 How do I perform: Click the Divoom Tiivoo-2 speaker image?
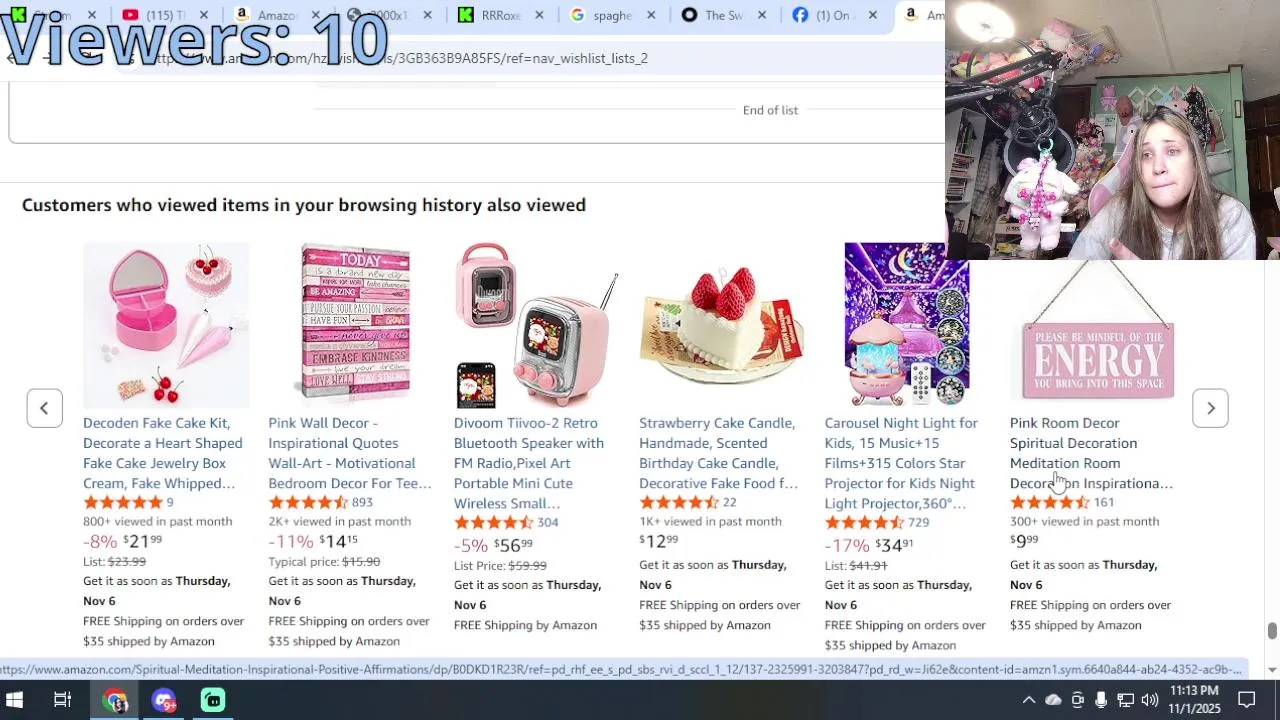point(536,324)
